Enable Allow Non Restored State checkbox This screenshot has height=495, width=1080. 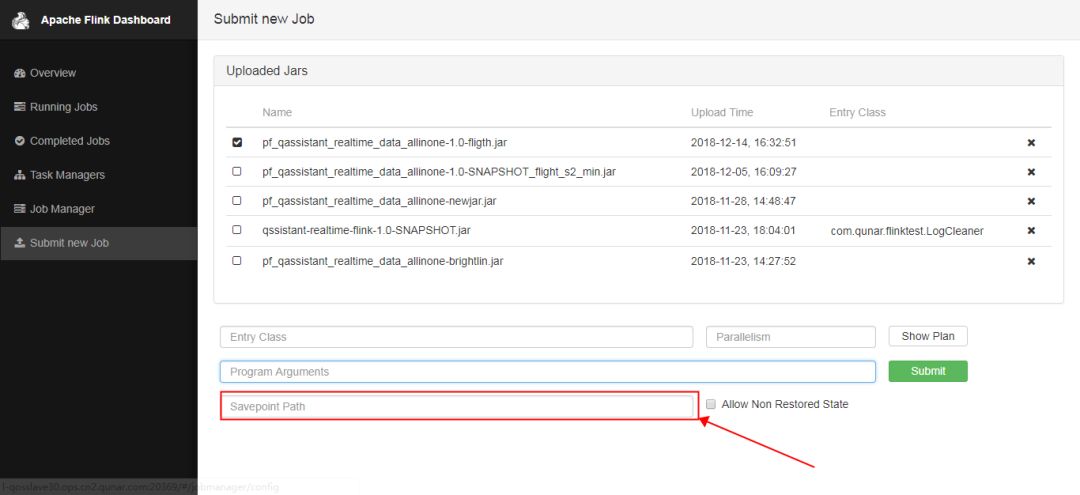711,404
